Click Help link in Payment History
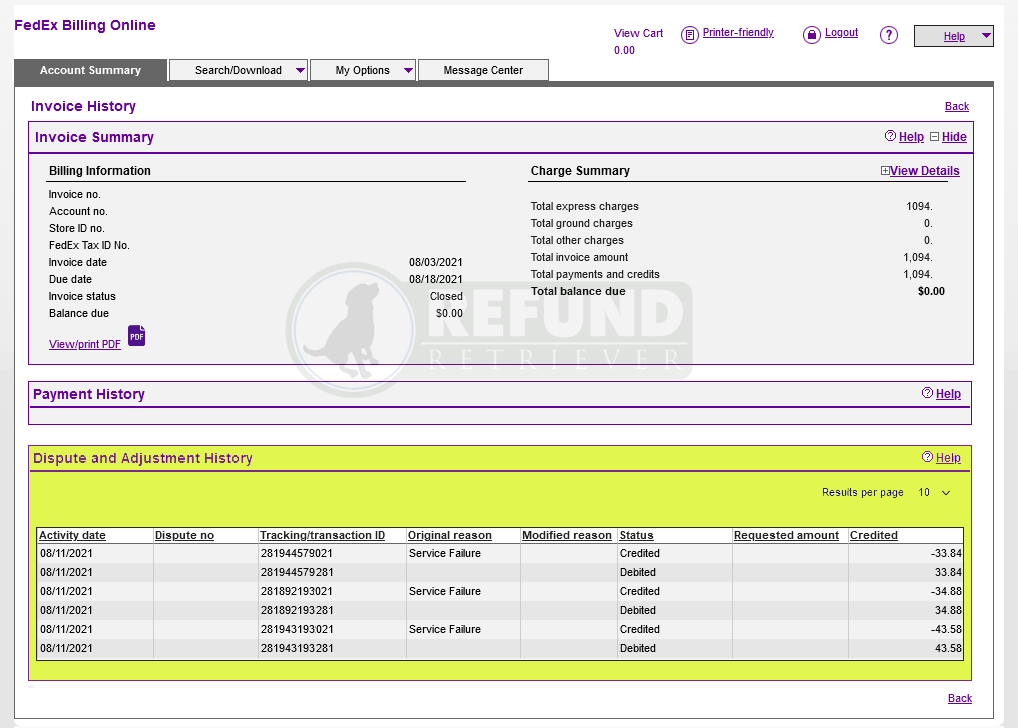Viewport: 1018px width, 728px height. point(948,394)
